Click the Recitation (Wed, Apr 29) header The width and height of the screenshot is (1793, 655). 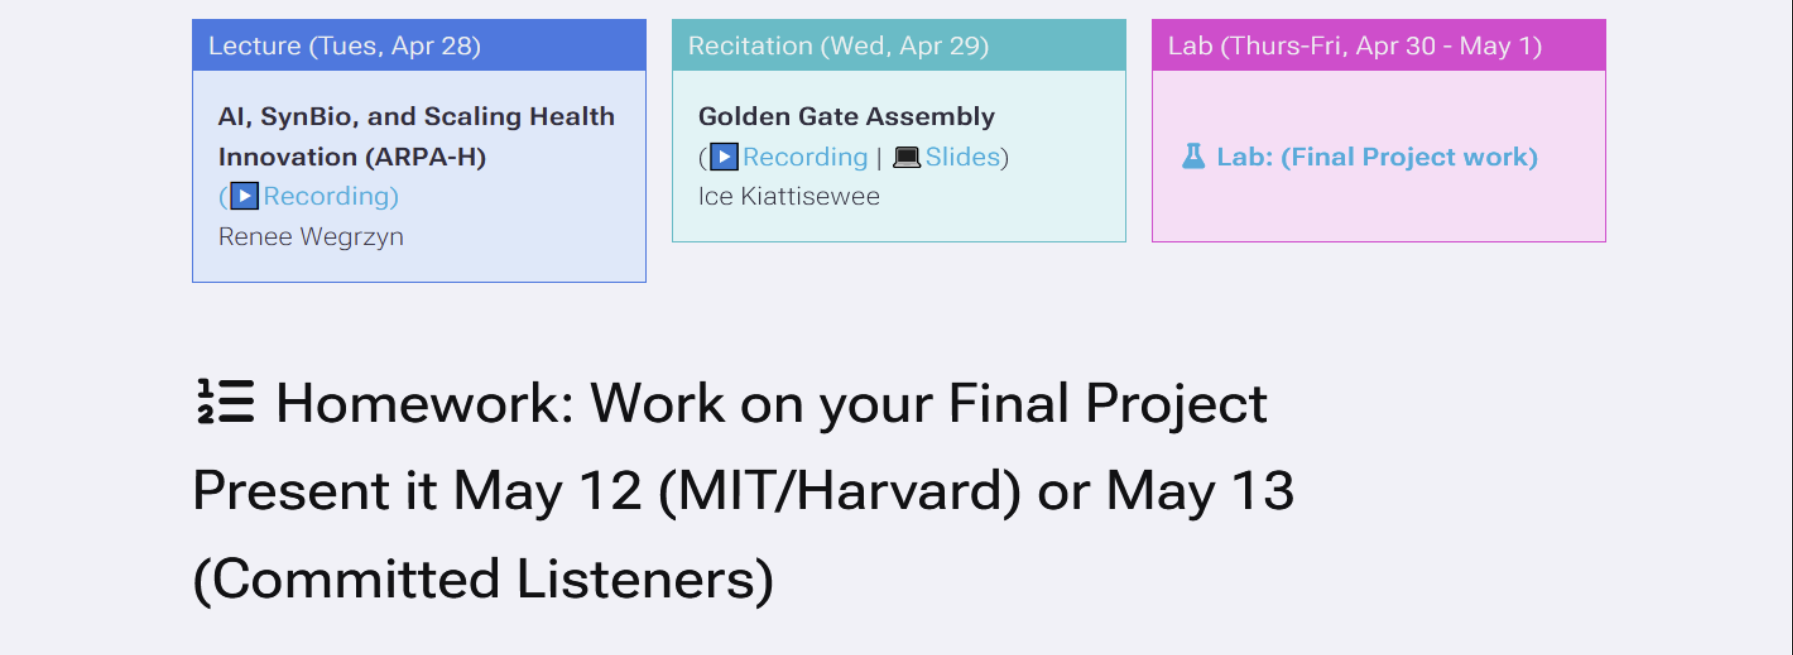[899, 45]
